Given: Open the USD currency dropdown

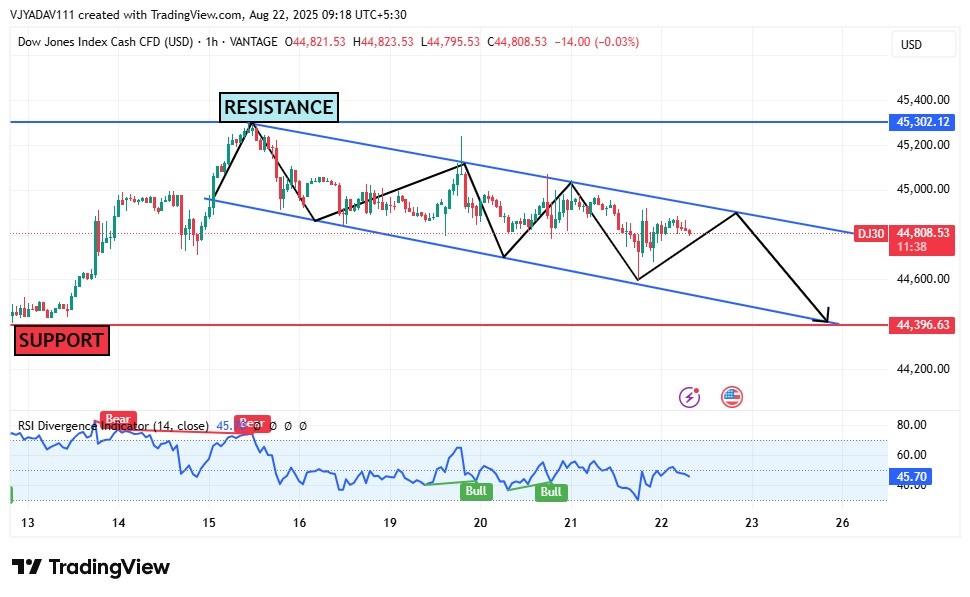Looking at the screenshot, I should tap(911, 44).
